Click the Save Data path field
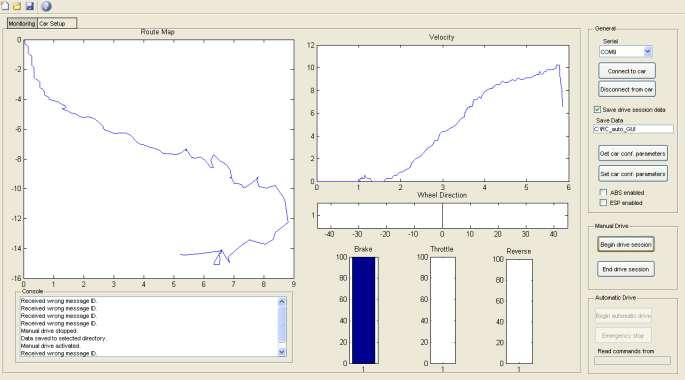The image size is (685, 380). coord(633,129)
